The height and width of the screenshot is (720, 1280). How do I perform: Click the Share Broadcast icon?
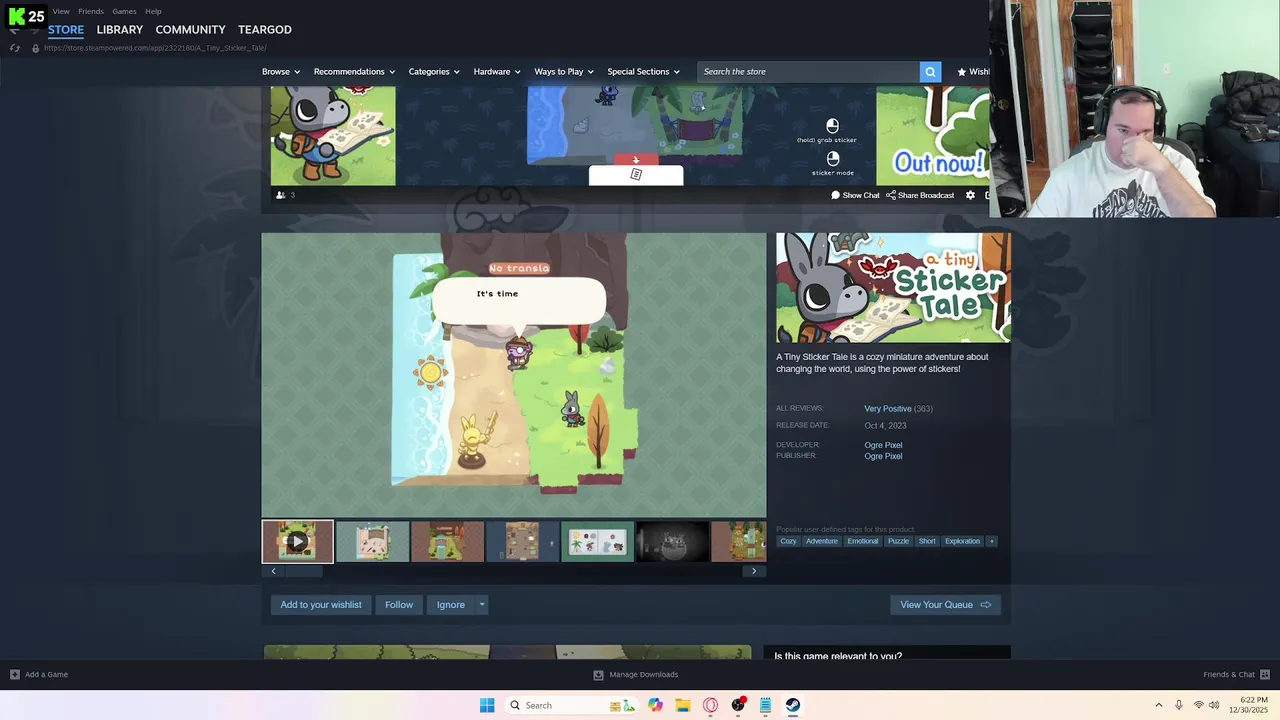891,195
